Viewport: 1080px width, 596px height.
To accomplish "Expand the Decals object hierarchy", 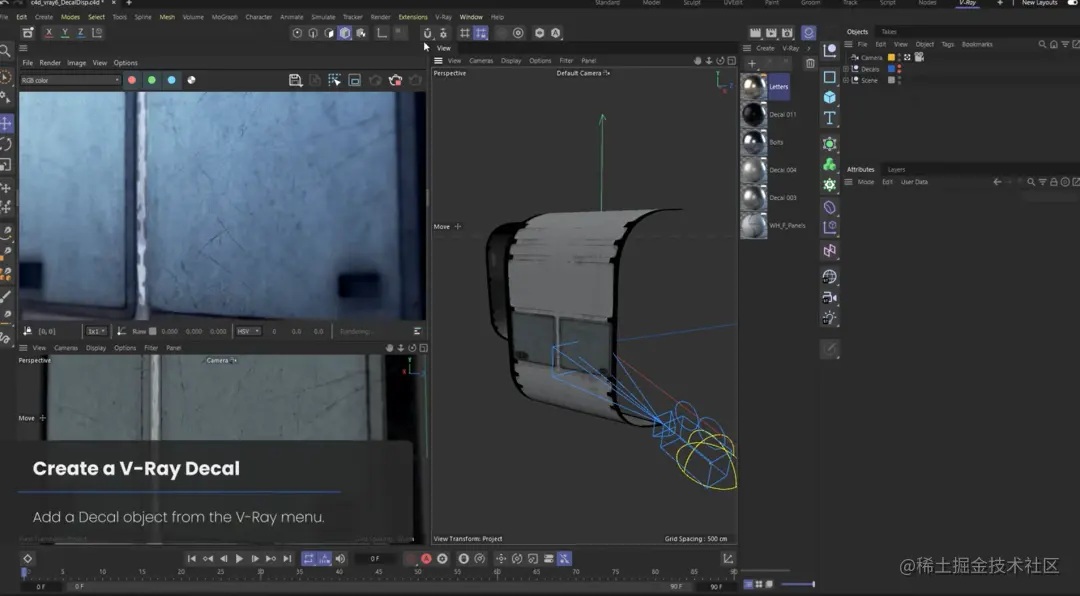I will coord(845,69).
